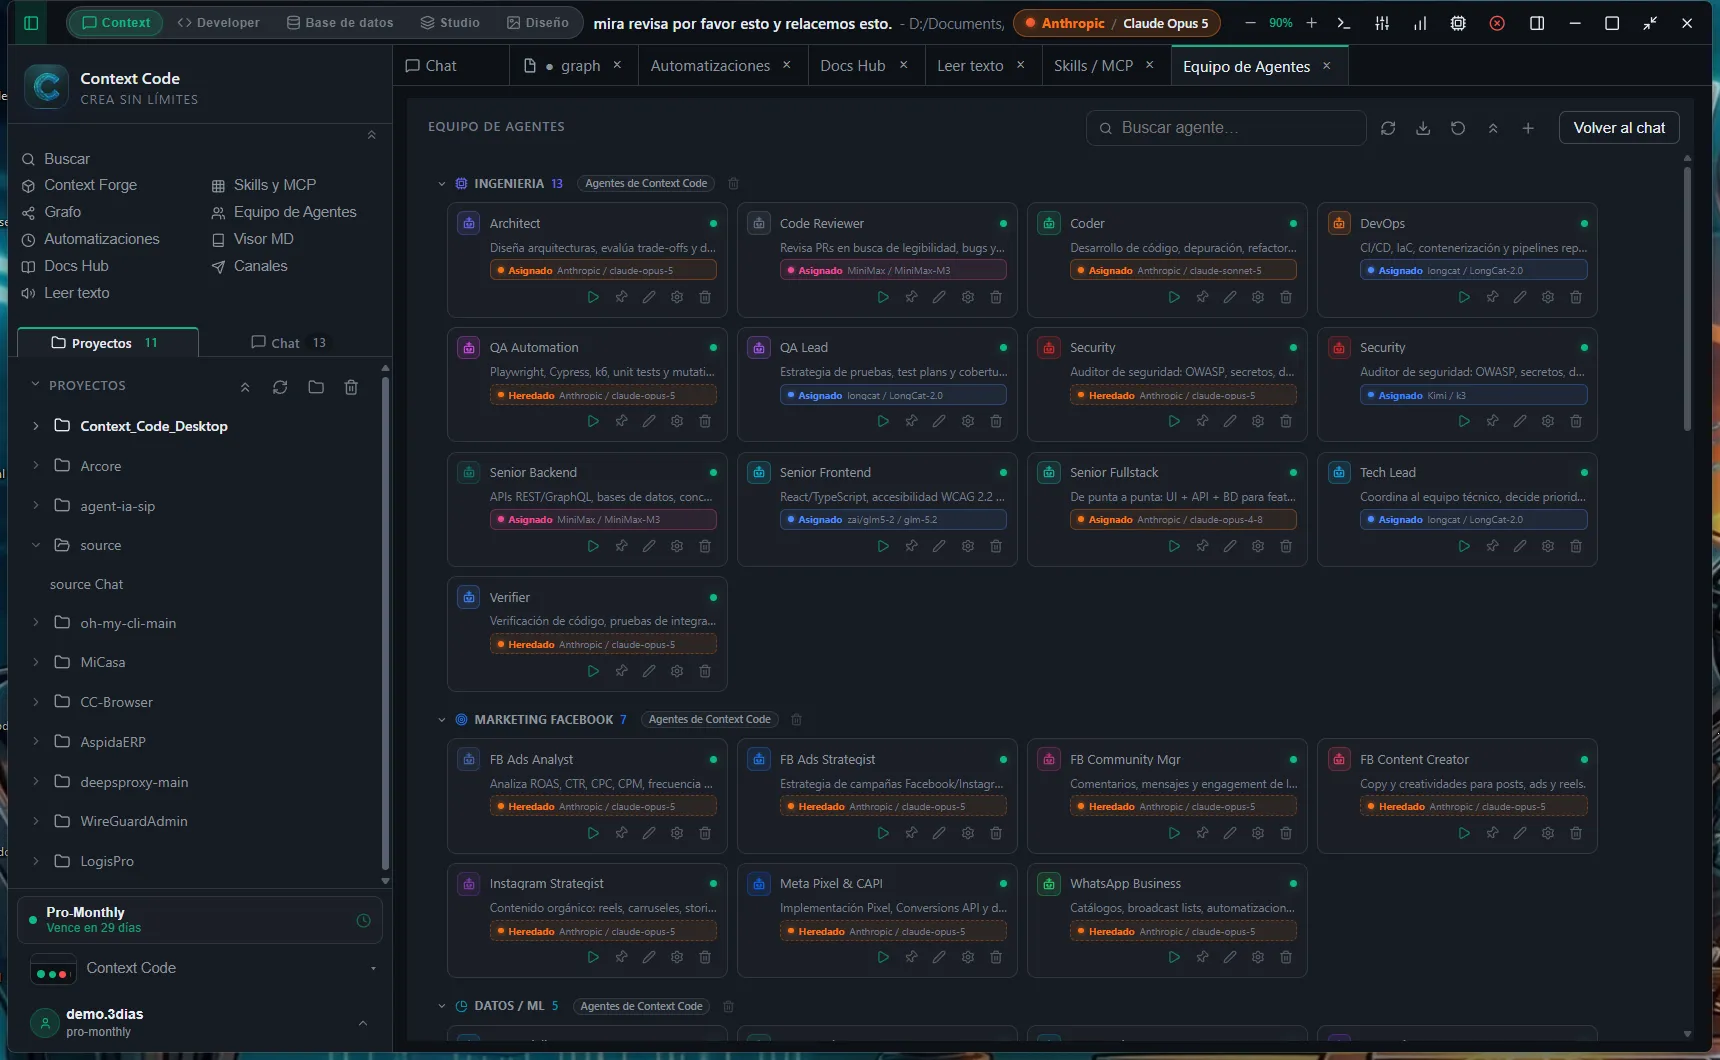
Task: Edit the Code Reviewer agent with the pencil icon
Action: [x=939, y=297]
